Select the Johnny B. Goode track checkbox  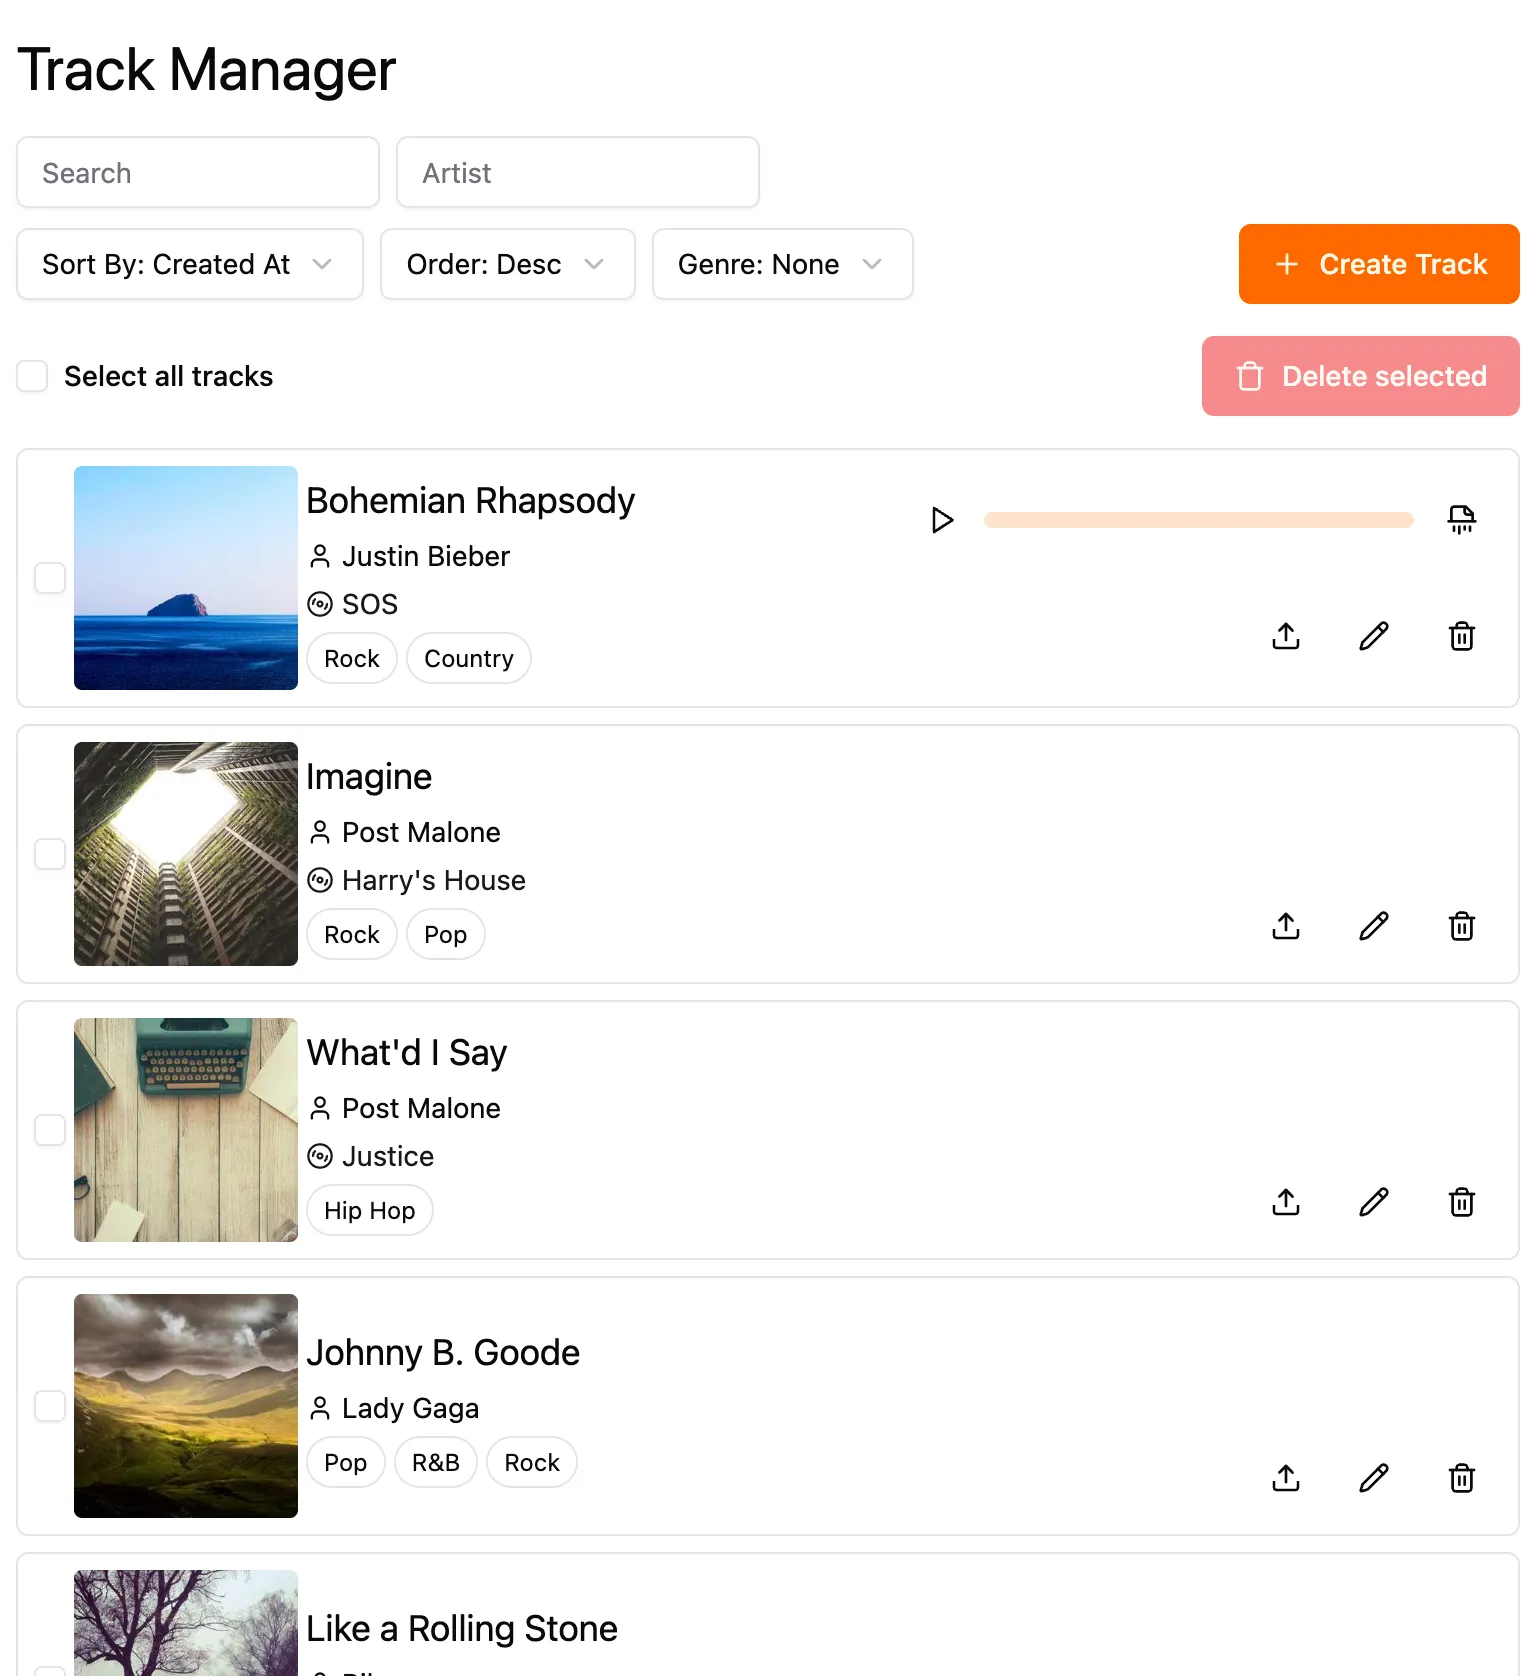[49, 1406]
